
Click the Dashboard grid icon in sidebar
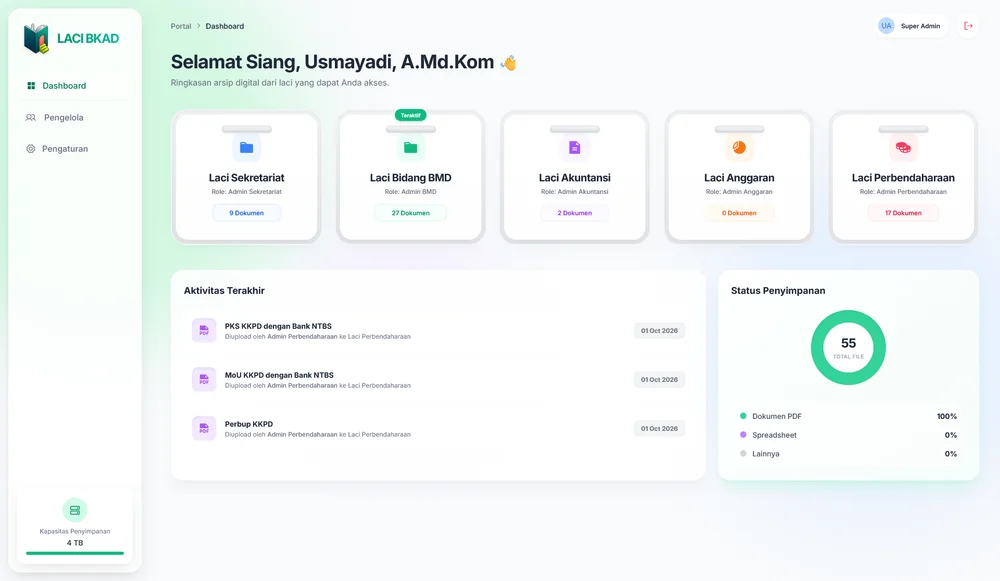[31, 85]
